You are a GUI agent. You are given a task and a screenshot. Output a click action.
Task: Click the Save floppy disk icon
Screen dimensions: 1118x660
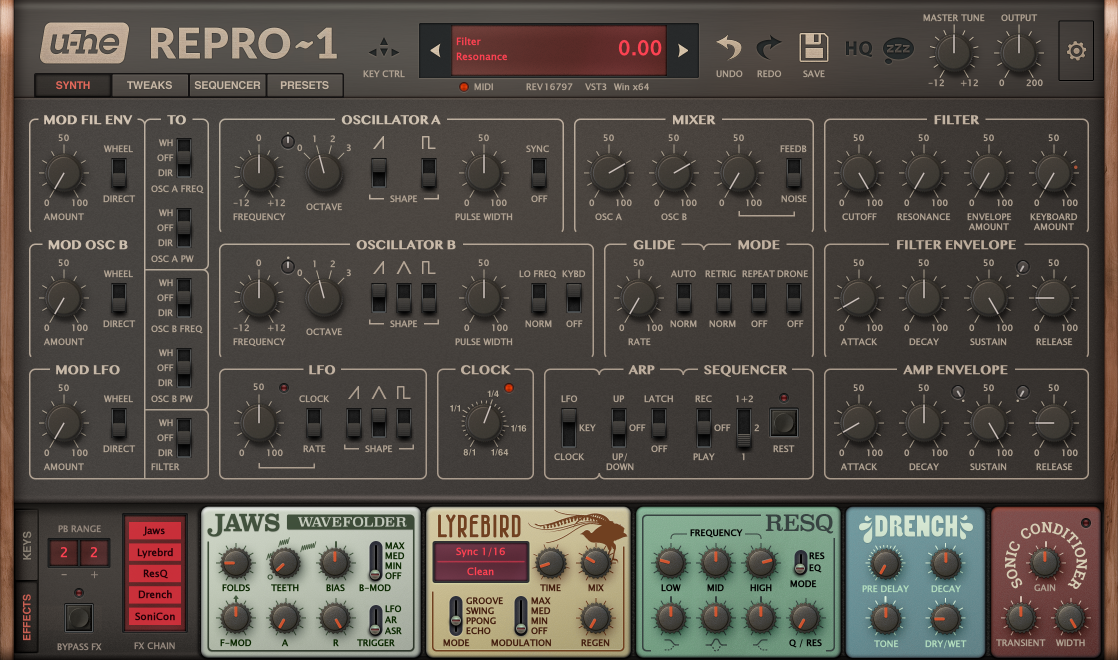coord(813,48)
